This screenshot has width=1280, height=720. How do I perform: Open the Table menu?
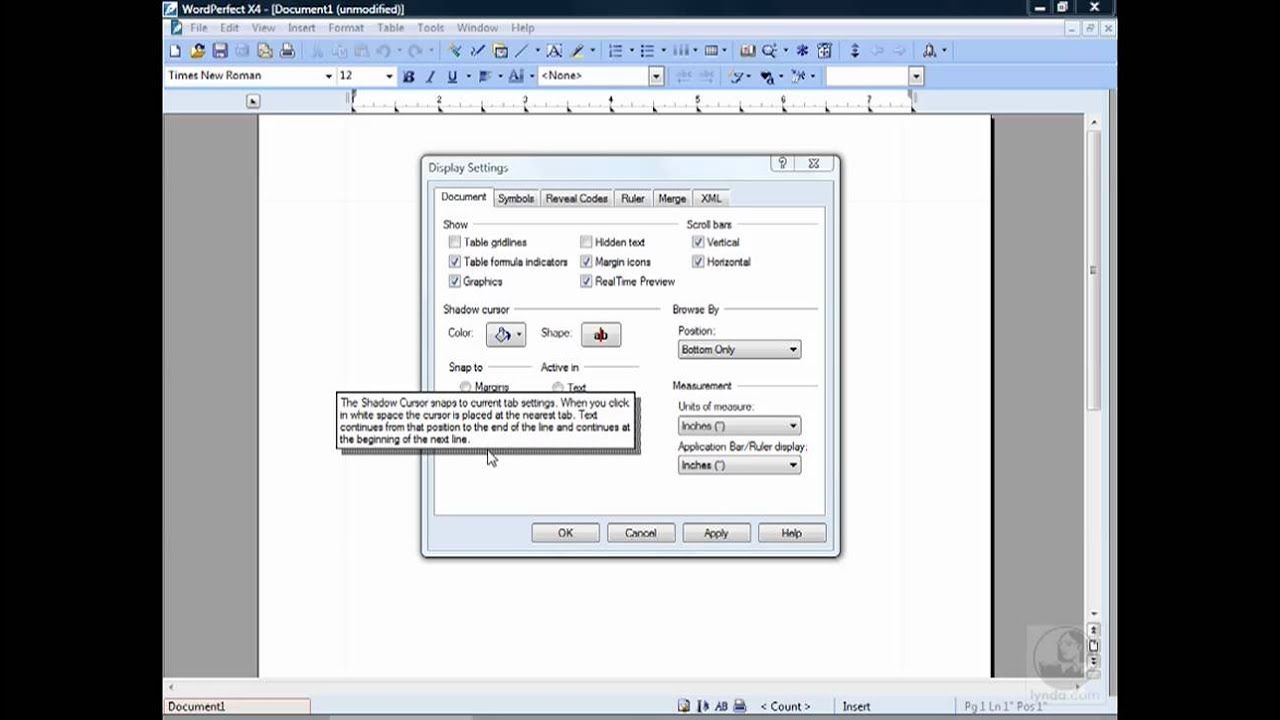pos(390,28)
